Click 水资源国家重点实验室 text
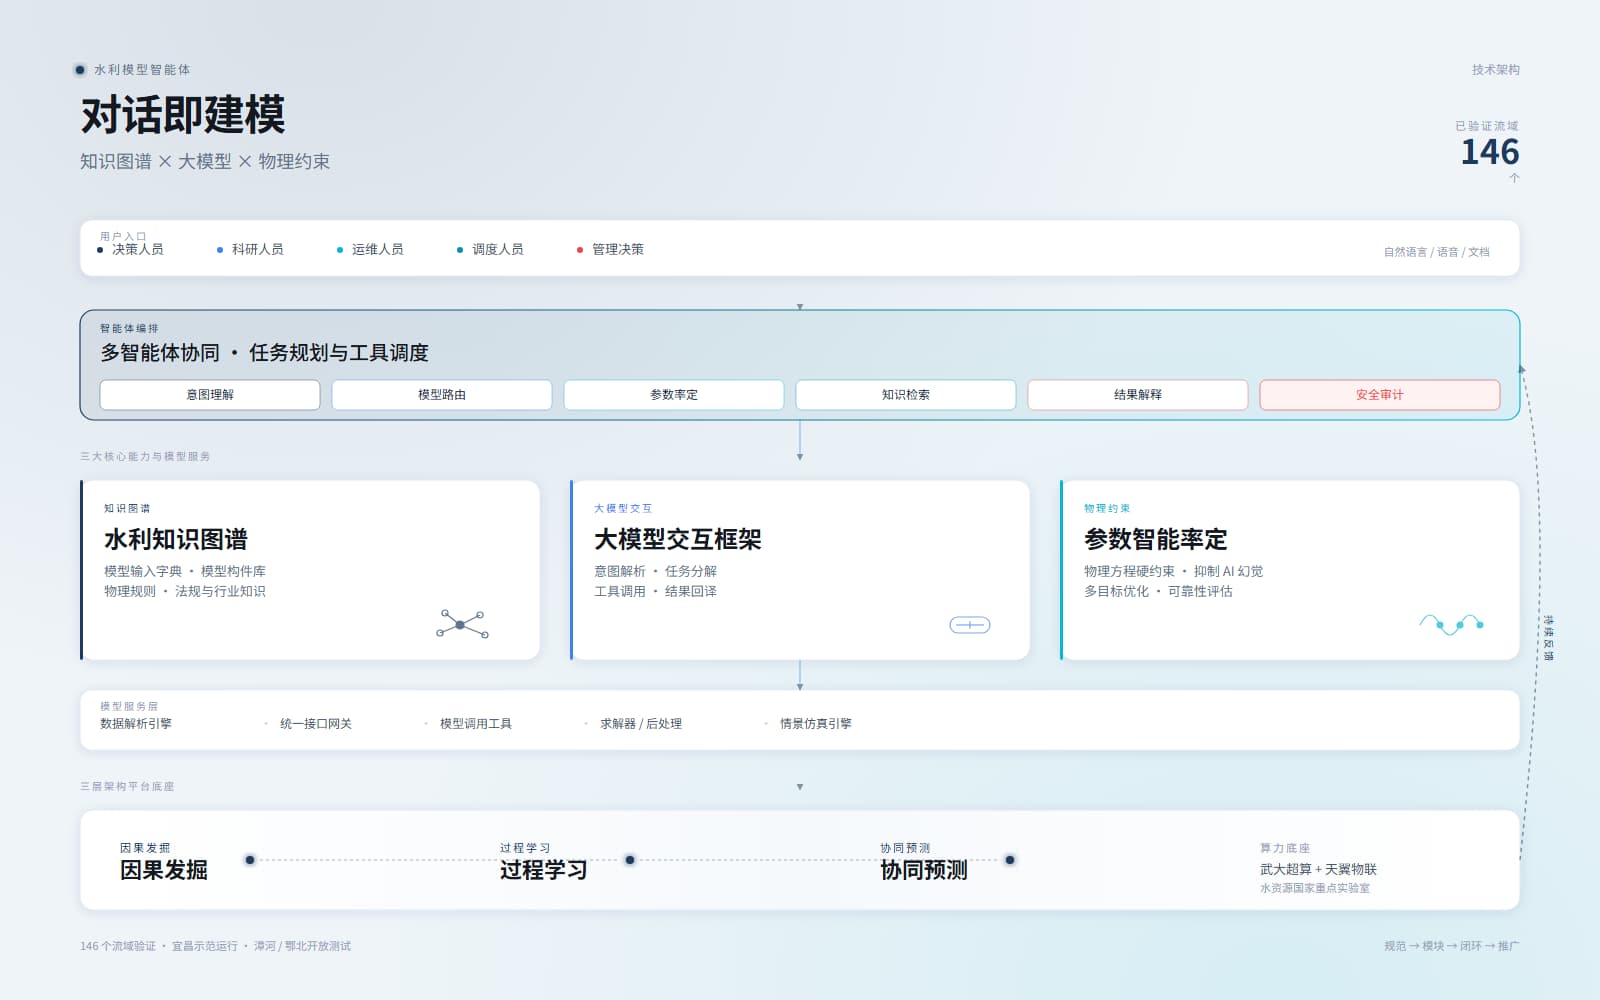Screen dimensions: 1600x1000 click(x=1315, y=888)
